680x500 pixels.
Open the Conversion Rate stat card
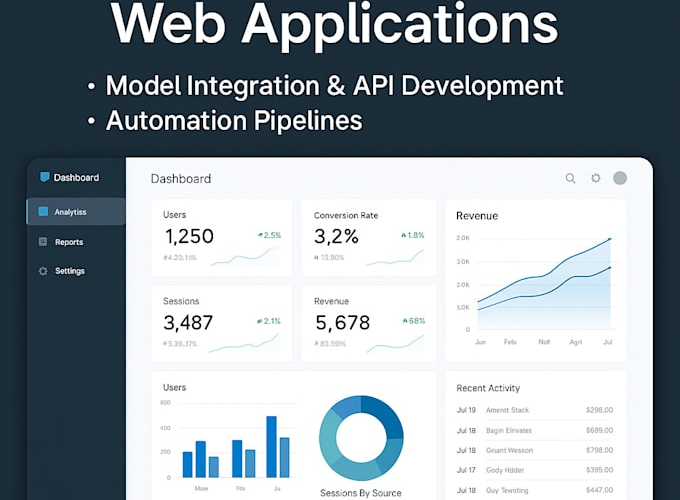(369, 238)
